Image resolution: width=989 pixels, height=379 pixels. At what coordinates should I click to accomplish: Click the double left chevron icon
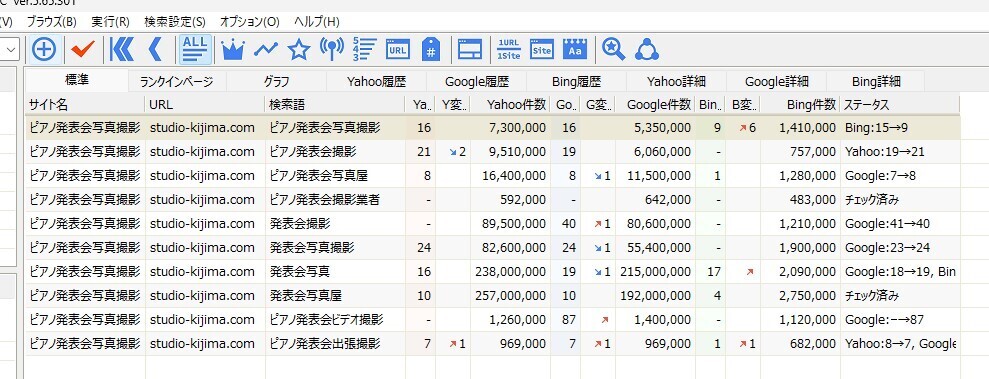click(x=122, y=49)
